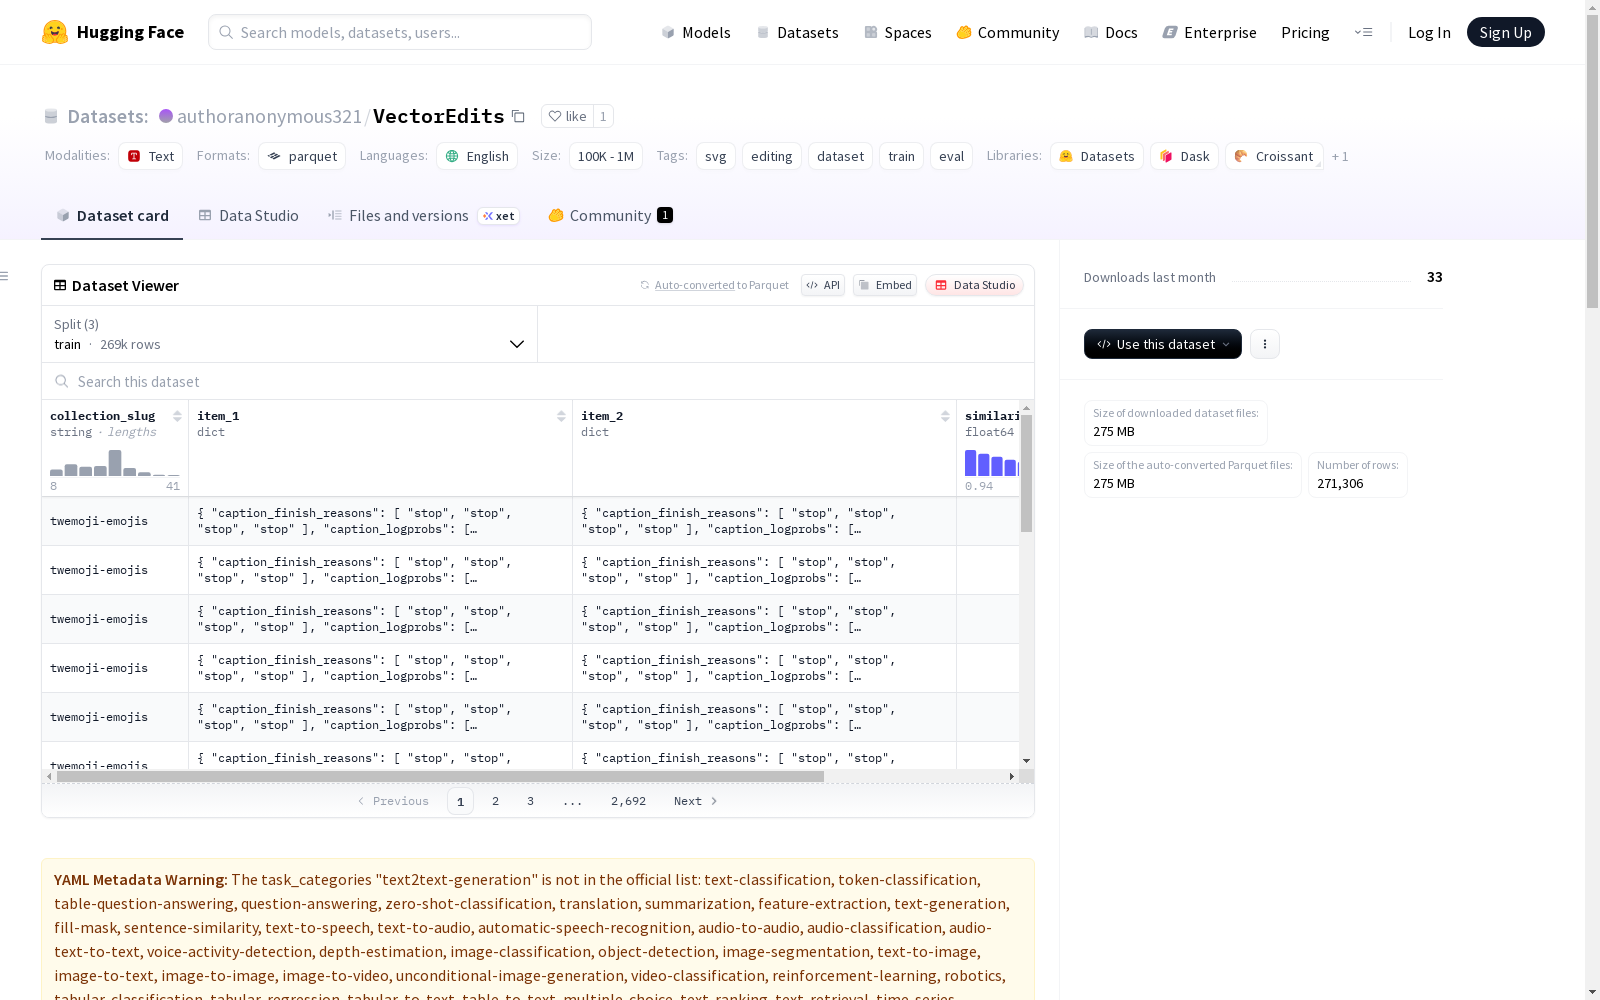Copy dataset name with the copy icon
The height and width of the screenshot is (1000, 1600).
[518, 116]
